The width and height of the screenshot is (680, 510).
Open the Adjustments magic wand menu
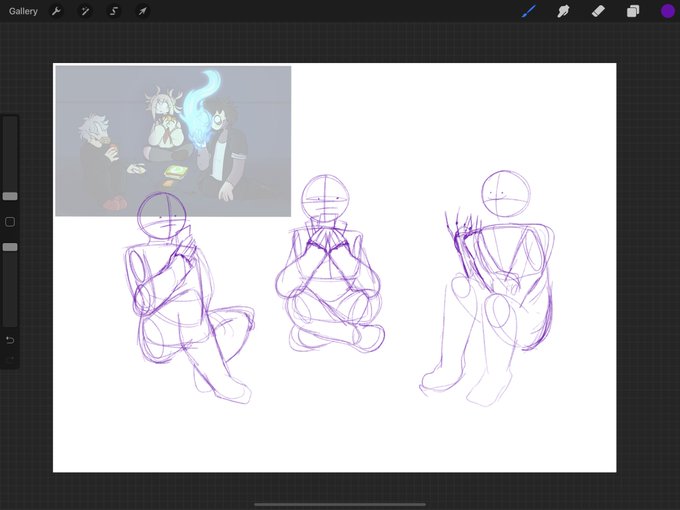[x=85, y=11]
